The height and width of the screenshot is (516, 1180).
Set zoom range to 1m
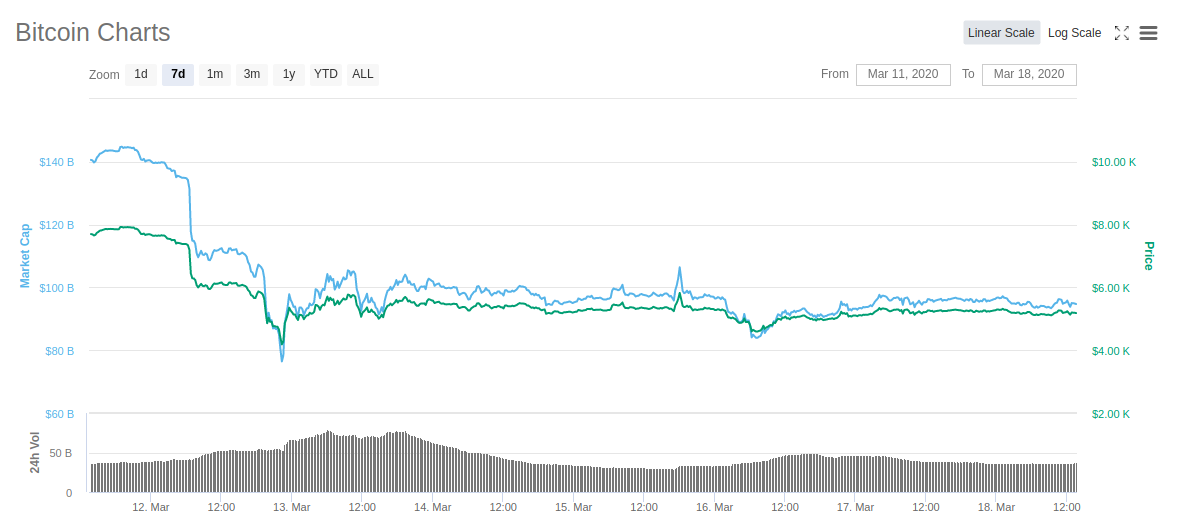click(x=215, y=74)
